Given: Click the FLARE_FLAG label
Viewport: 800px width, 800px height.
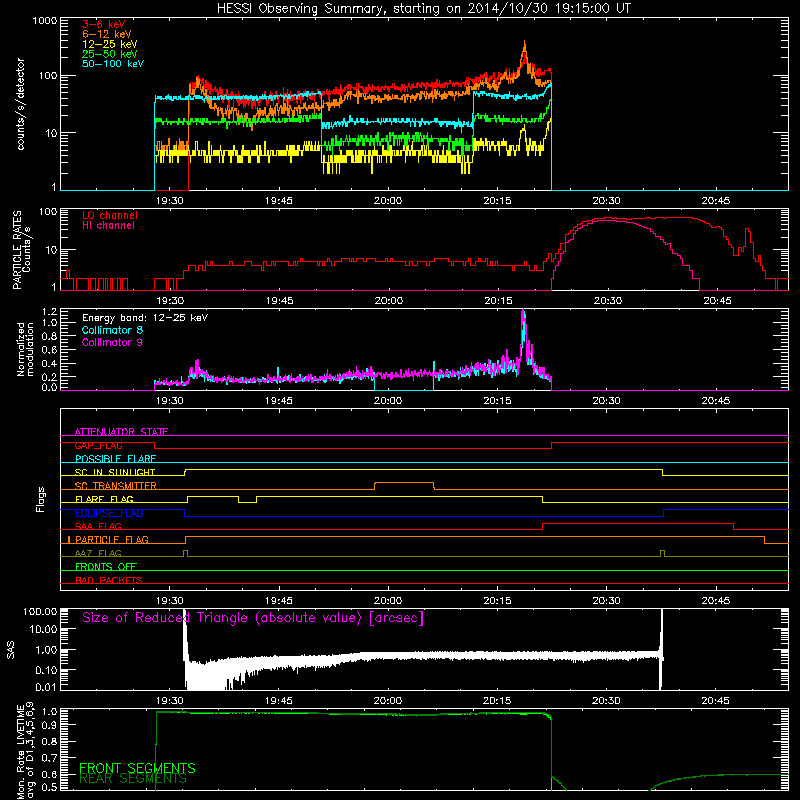Looking at the screenshot, I should pos(104,499).
